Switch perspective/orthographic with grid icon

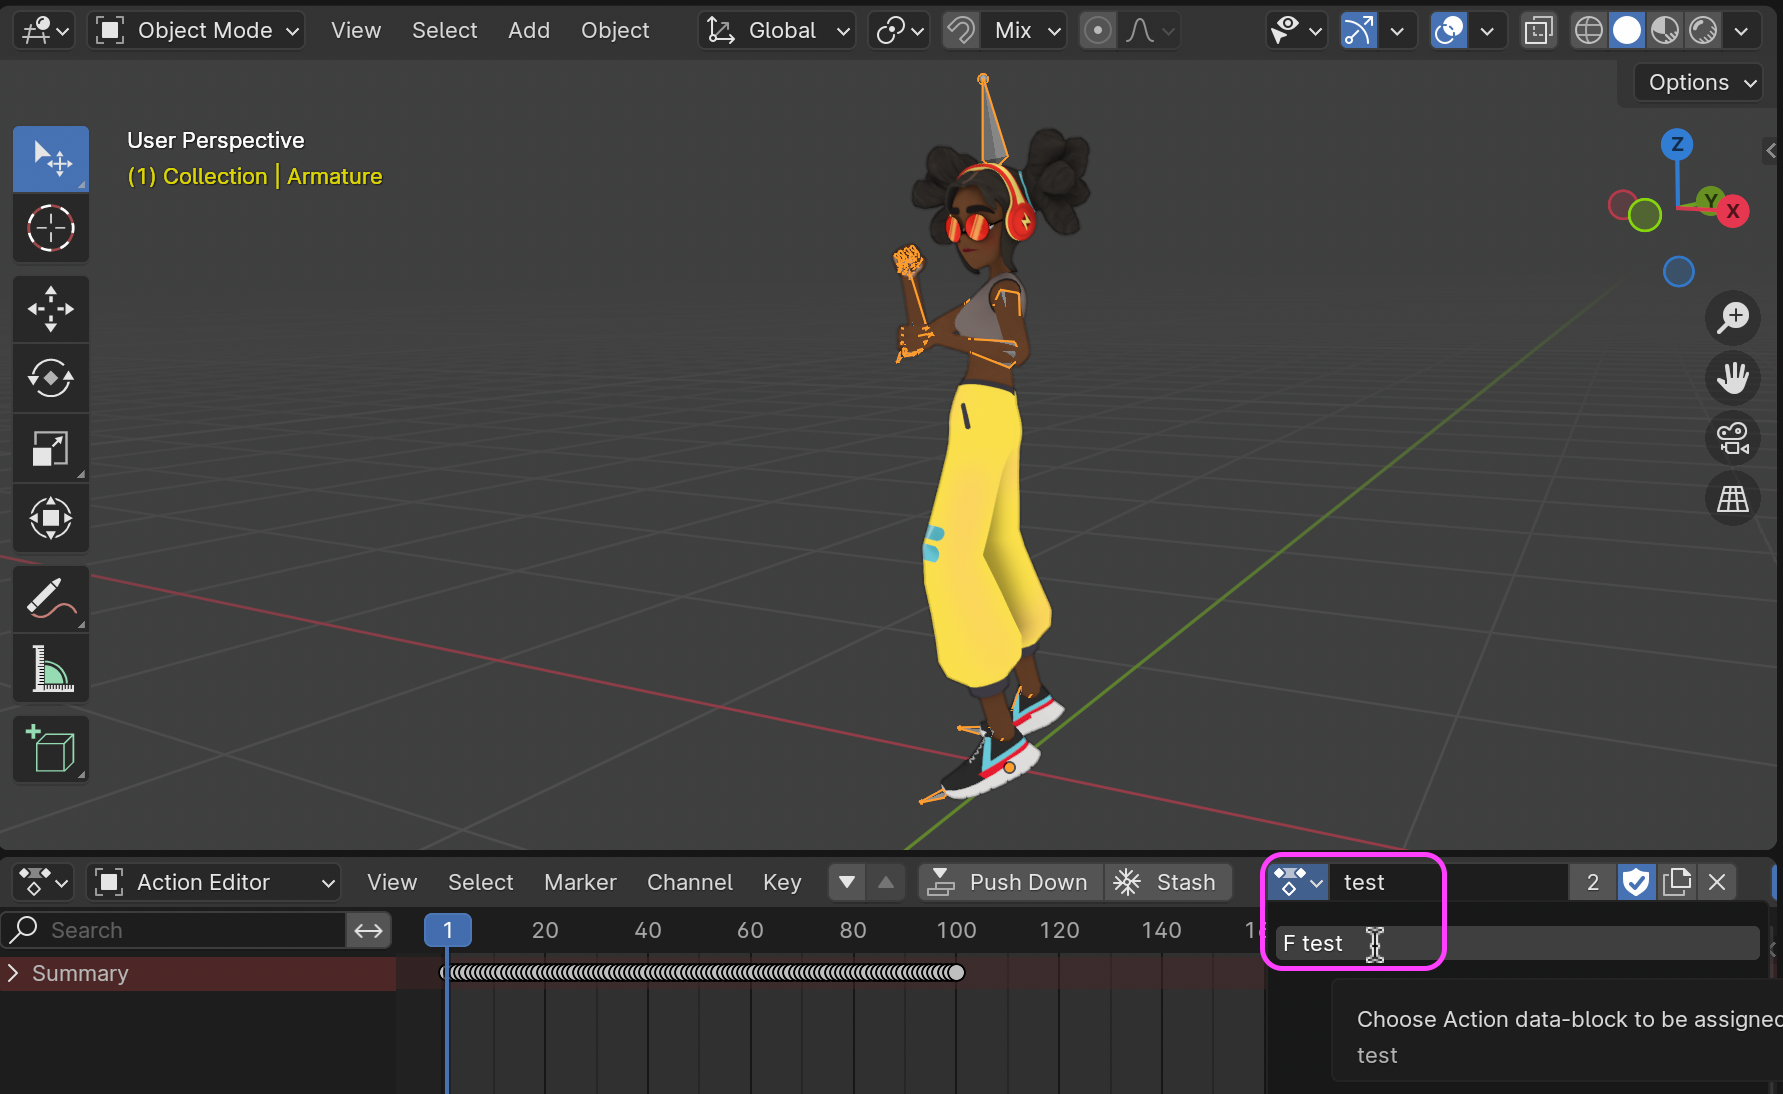pos(1732,498)
